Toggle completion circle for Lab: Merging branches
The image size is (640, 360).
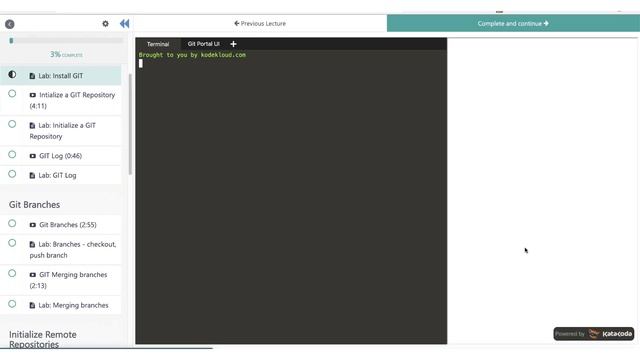[x=12, y=304]
